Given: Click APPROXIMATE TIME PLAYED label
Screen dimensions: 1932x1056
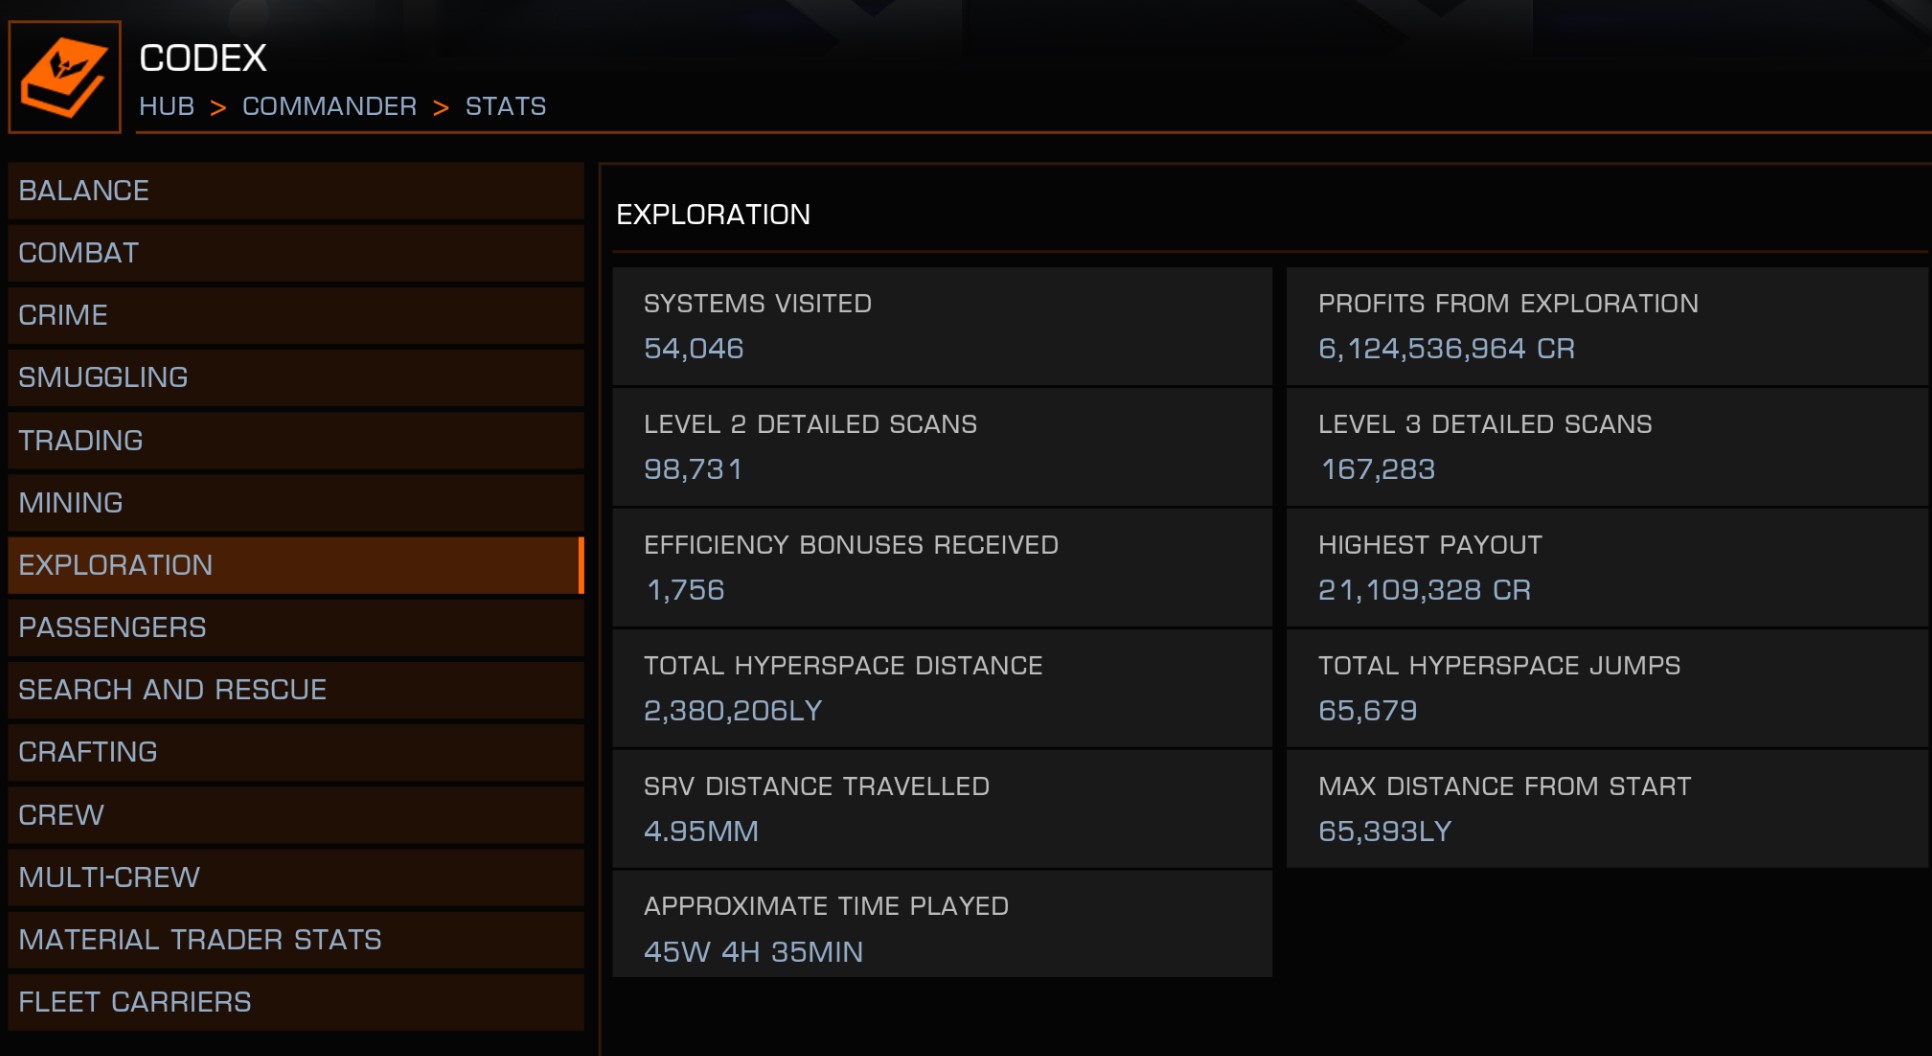Looking at the screenshot, I should point(826,907).
